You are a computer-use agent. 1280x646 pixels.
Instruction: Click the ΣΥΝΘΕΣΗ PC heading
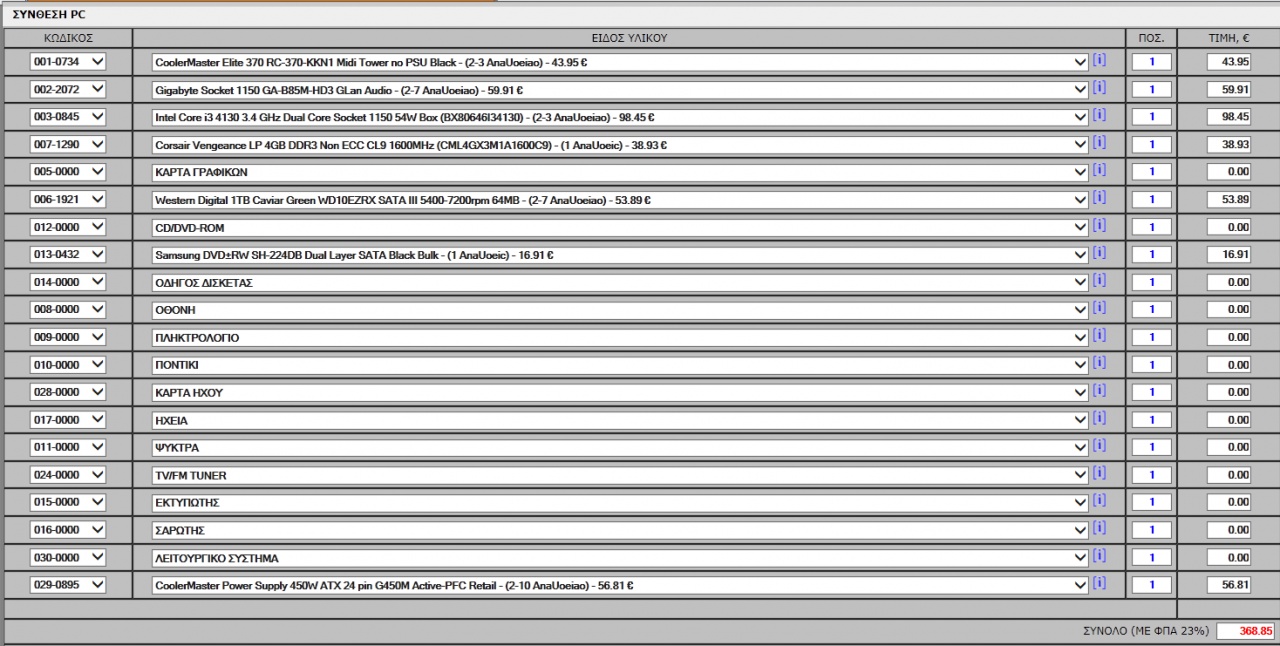point(49,14)
